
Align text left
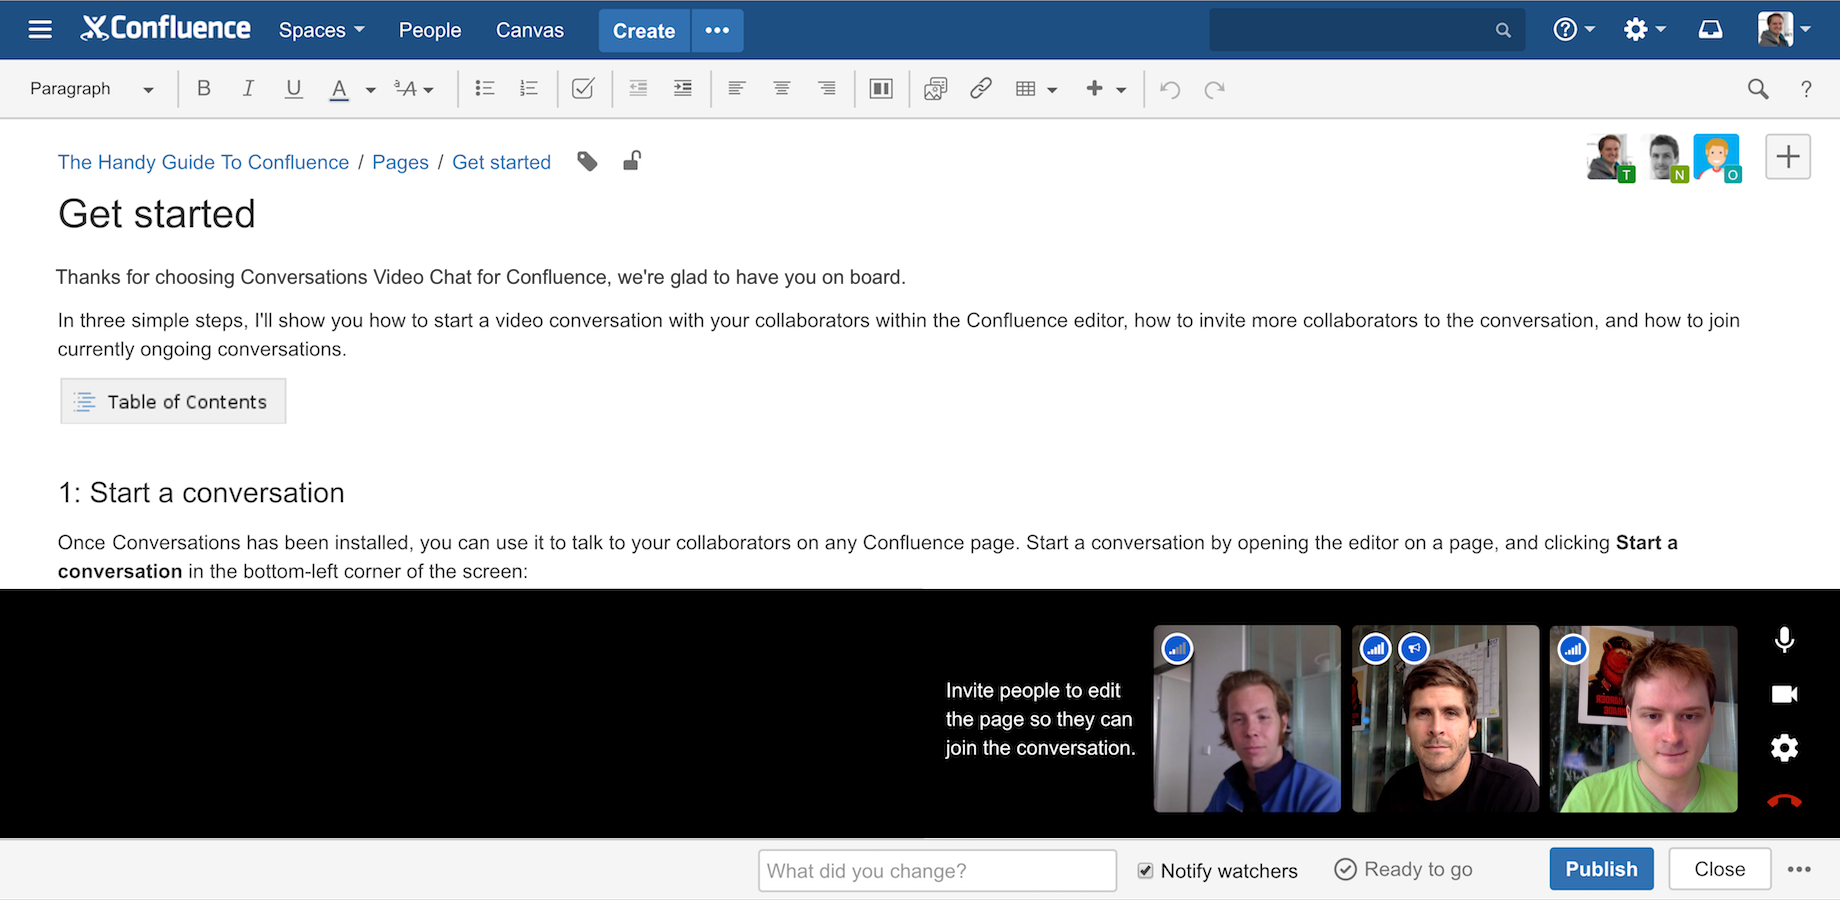coord(737,89)
